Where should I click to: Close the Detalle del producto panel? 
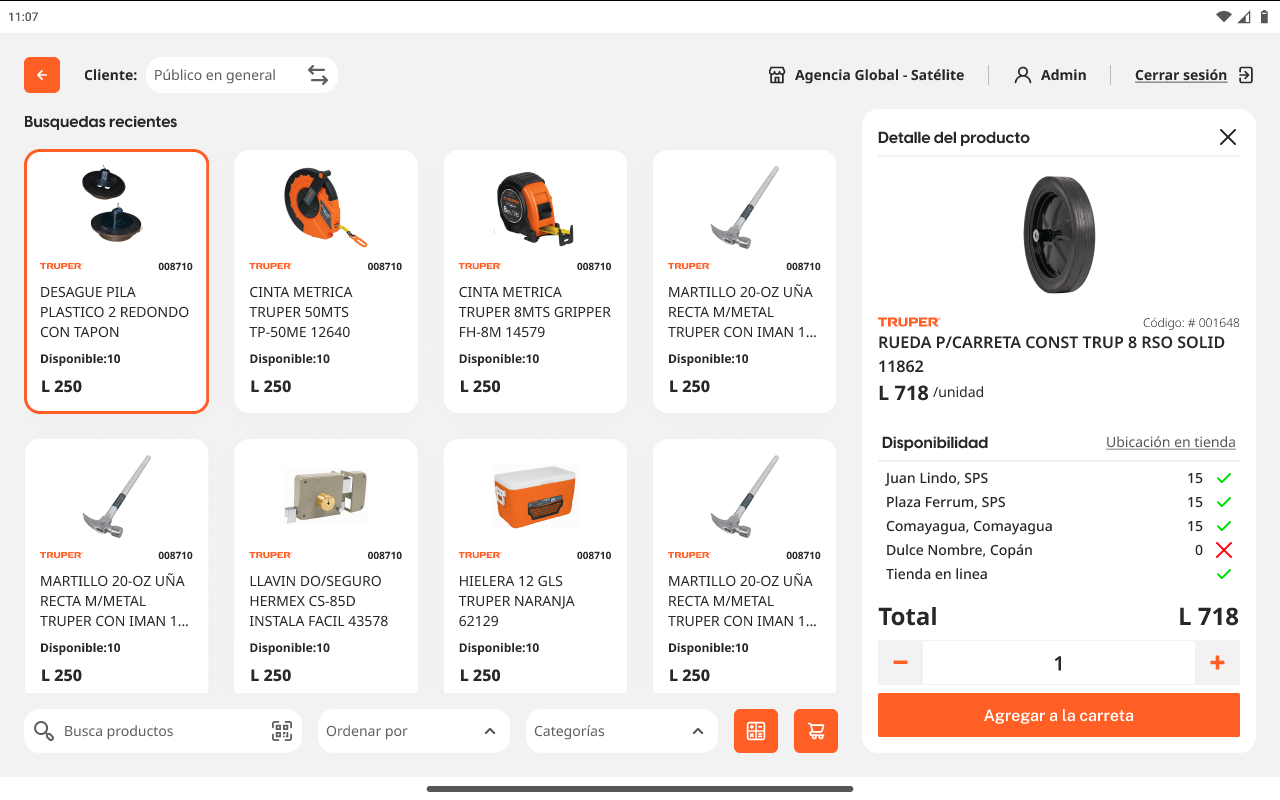point(1228,138)
